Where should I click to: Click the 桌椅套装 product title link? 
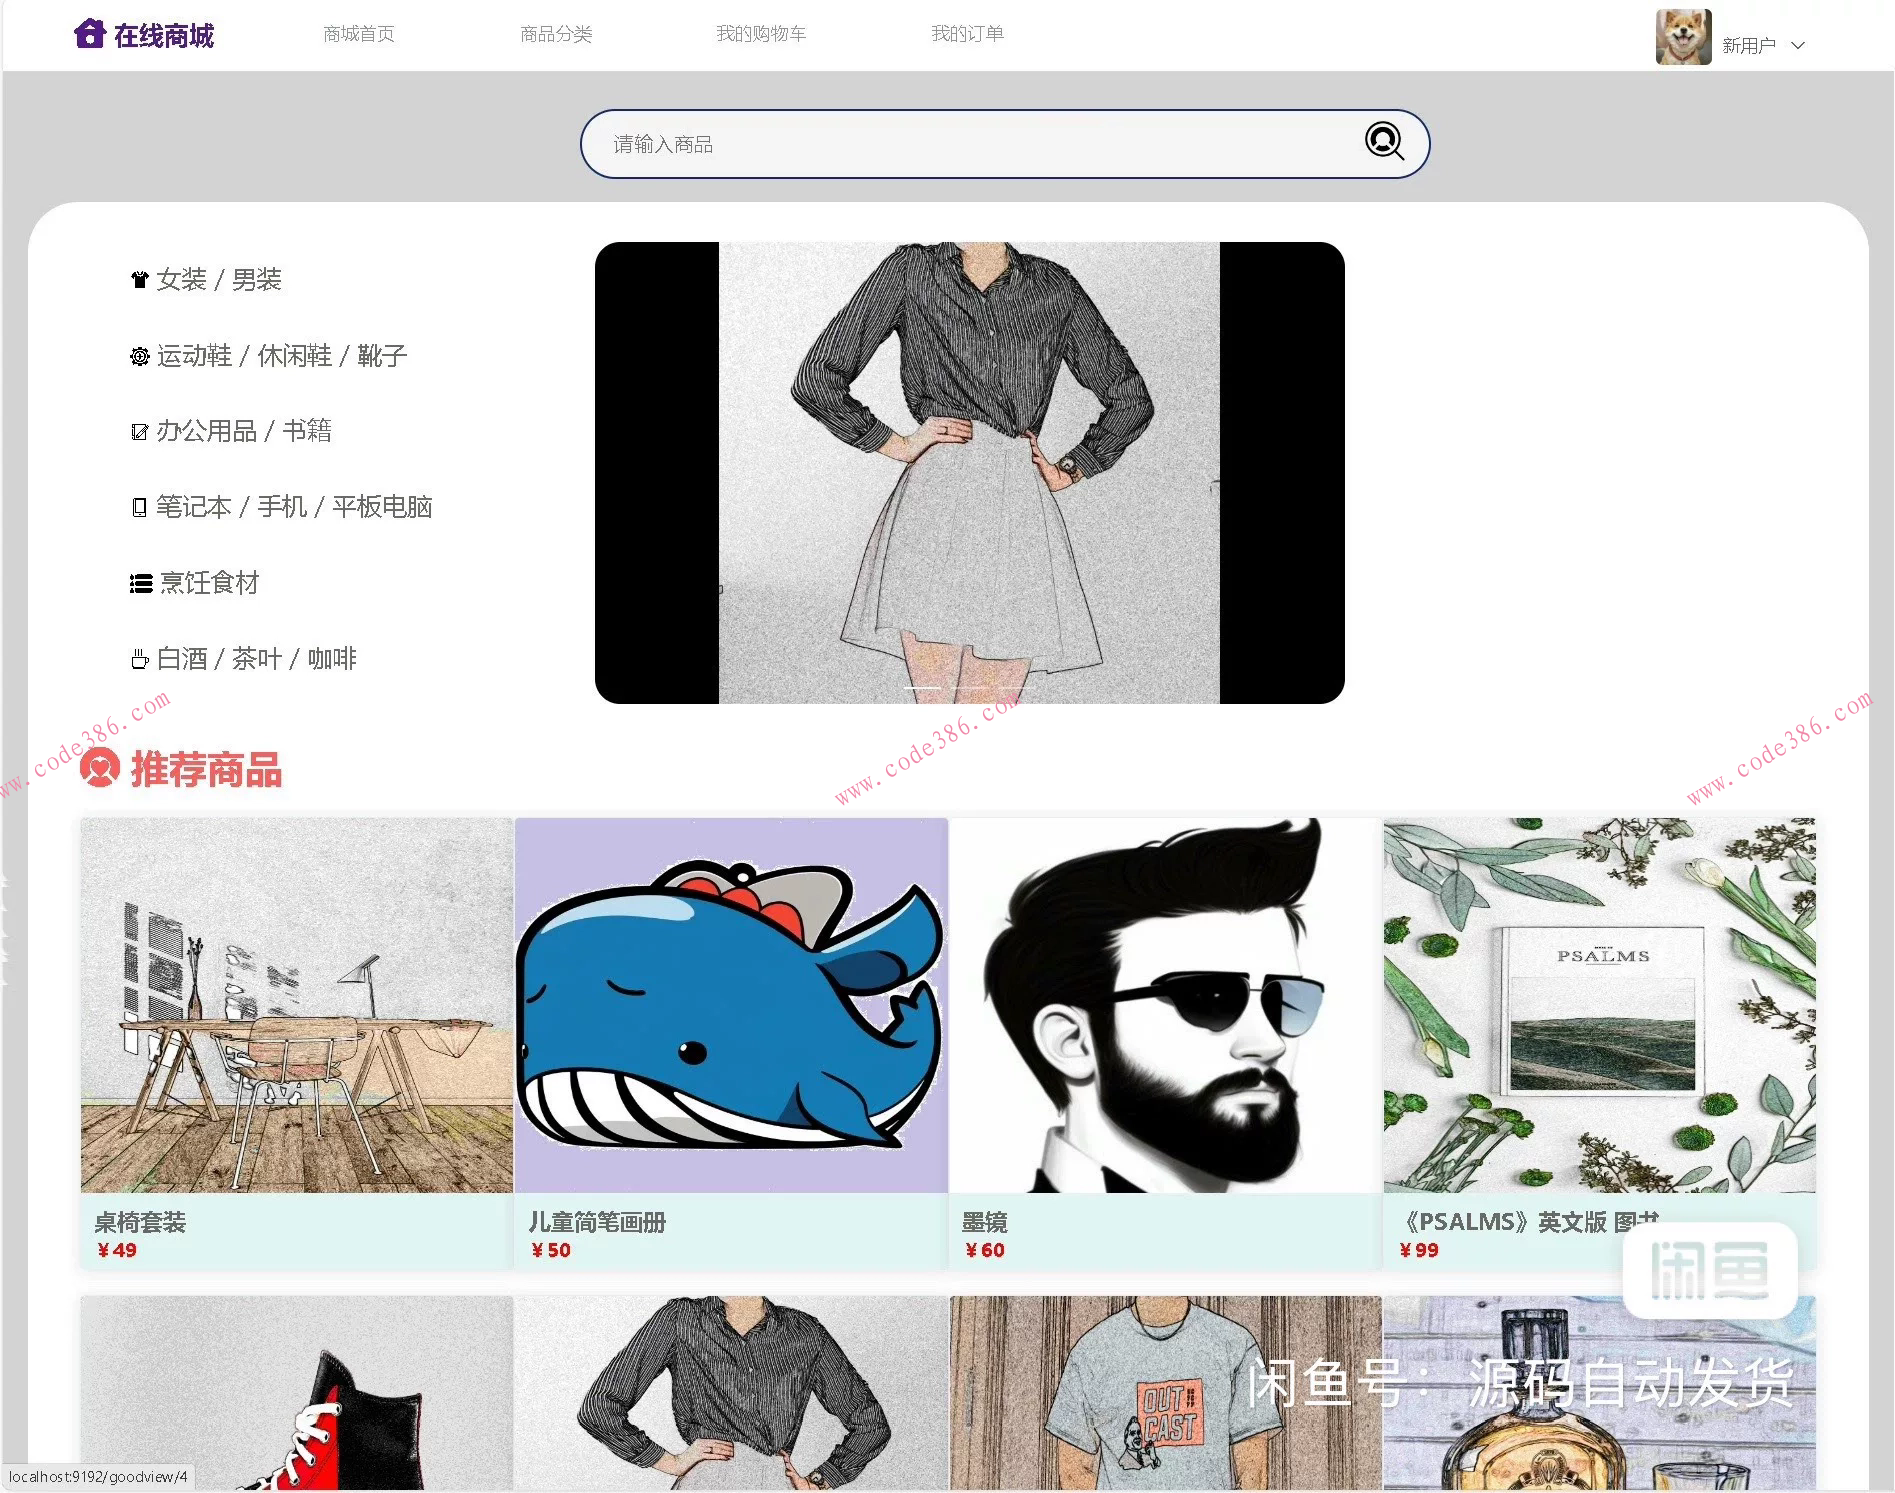coord(141,1222)
